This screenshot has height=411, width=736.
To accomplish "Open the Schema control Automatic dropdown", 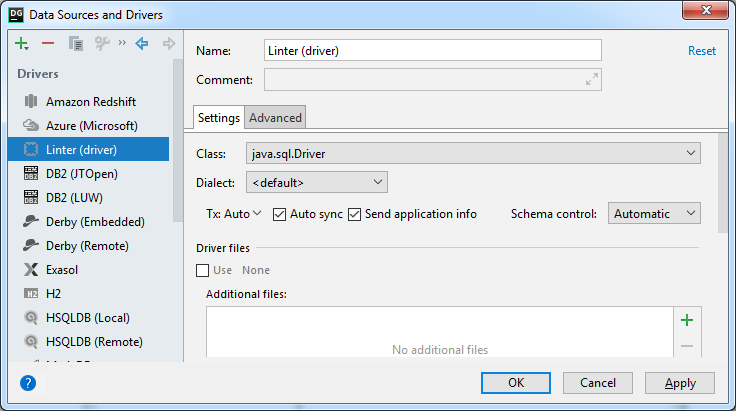I will click(x=654, y=213).
